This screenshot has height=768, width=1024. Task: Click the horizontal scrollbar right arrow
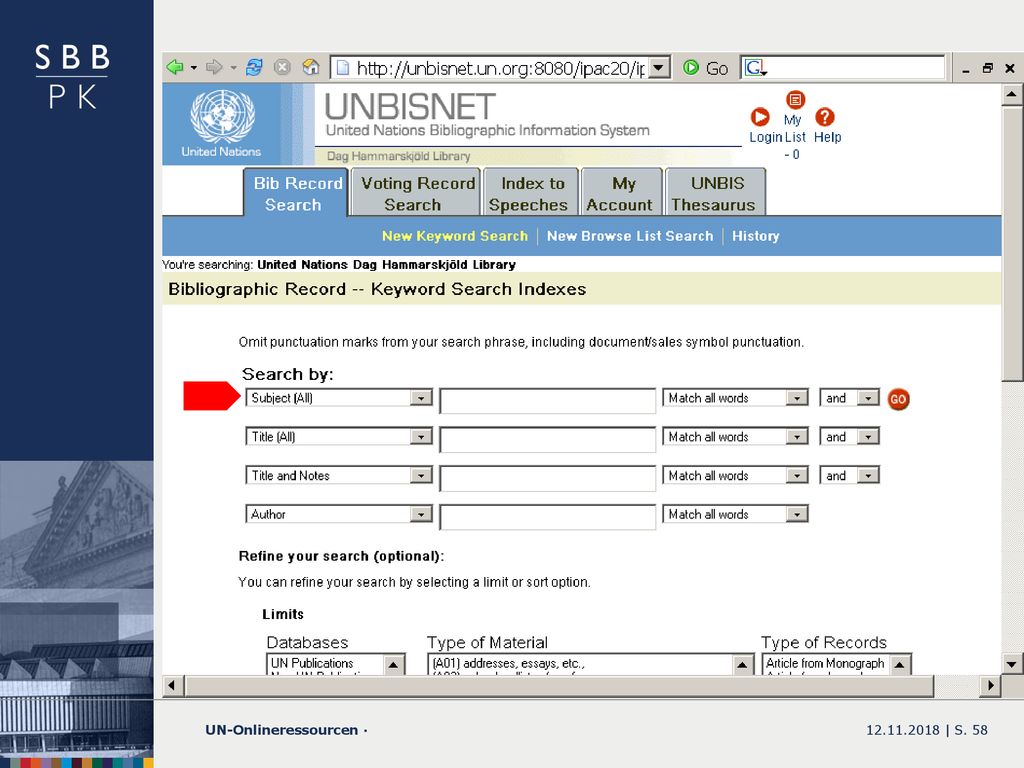(x=991, y=685)
